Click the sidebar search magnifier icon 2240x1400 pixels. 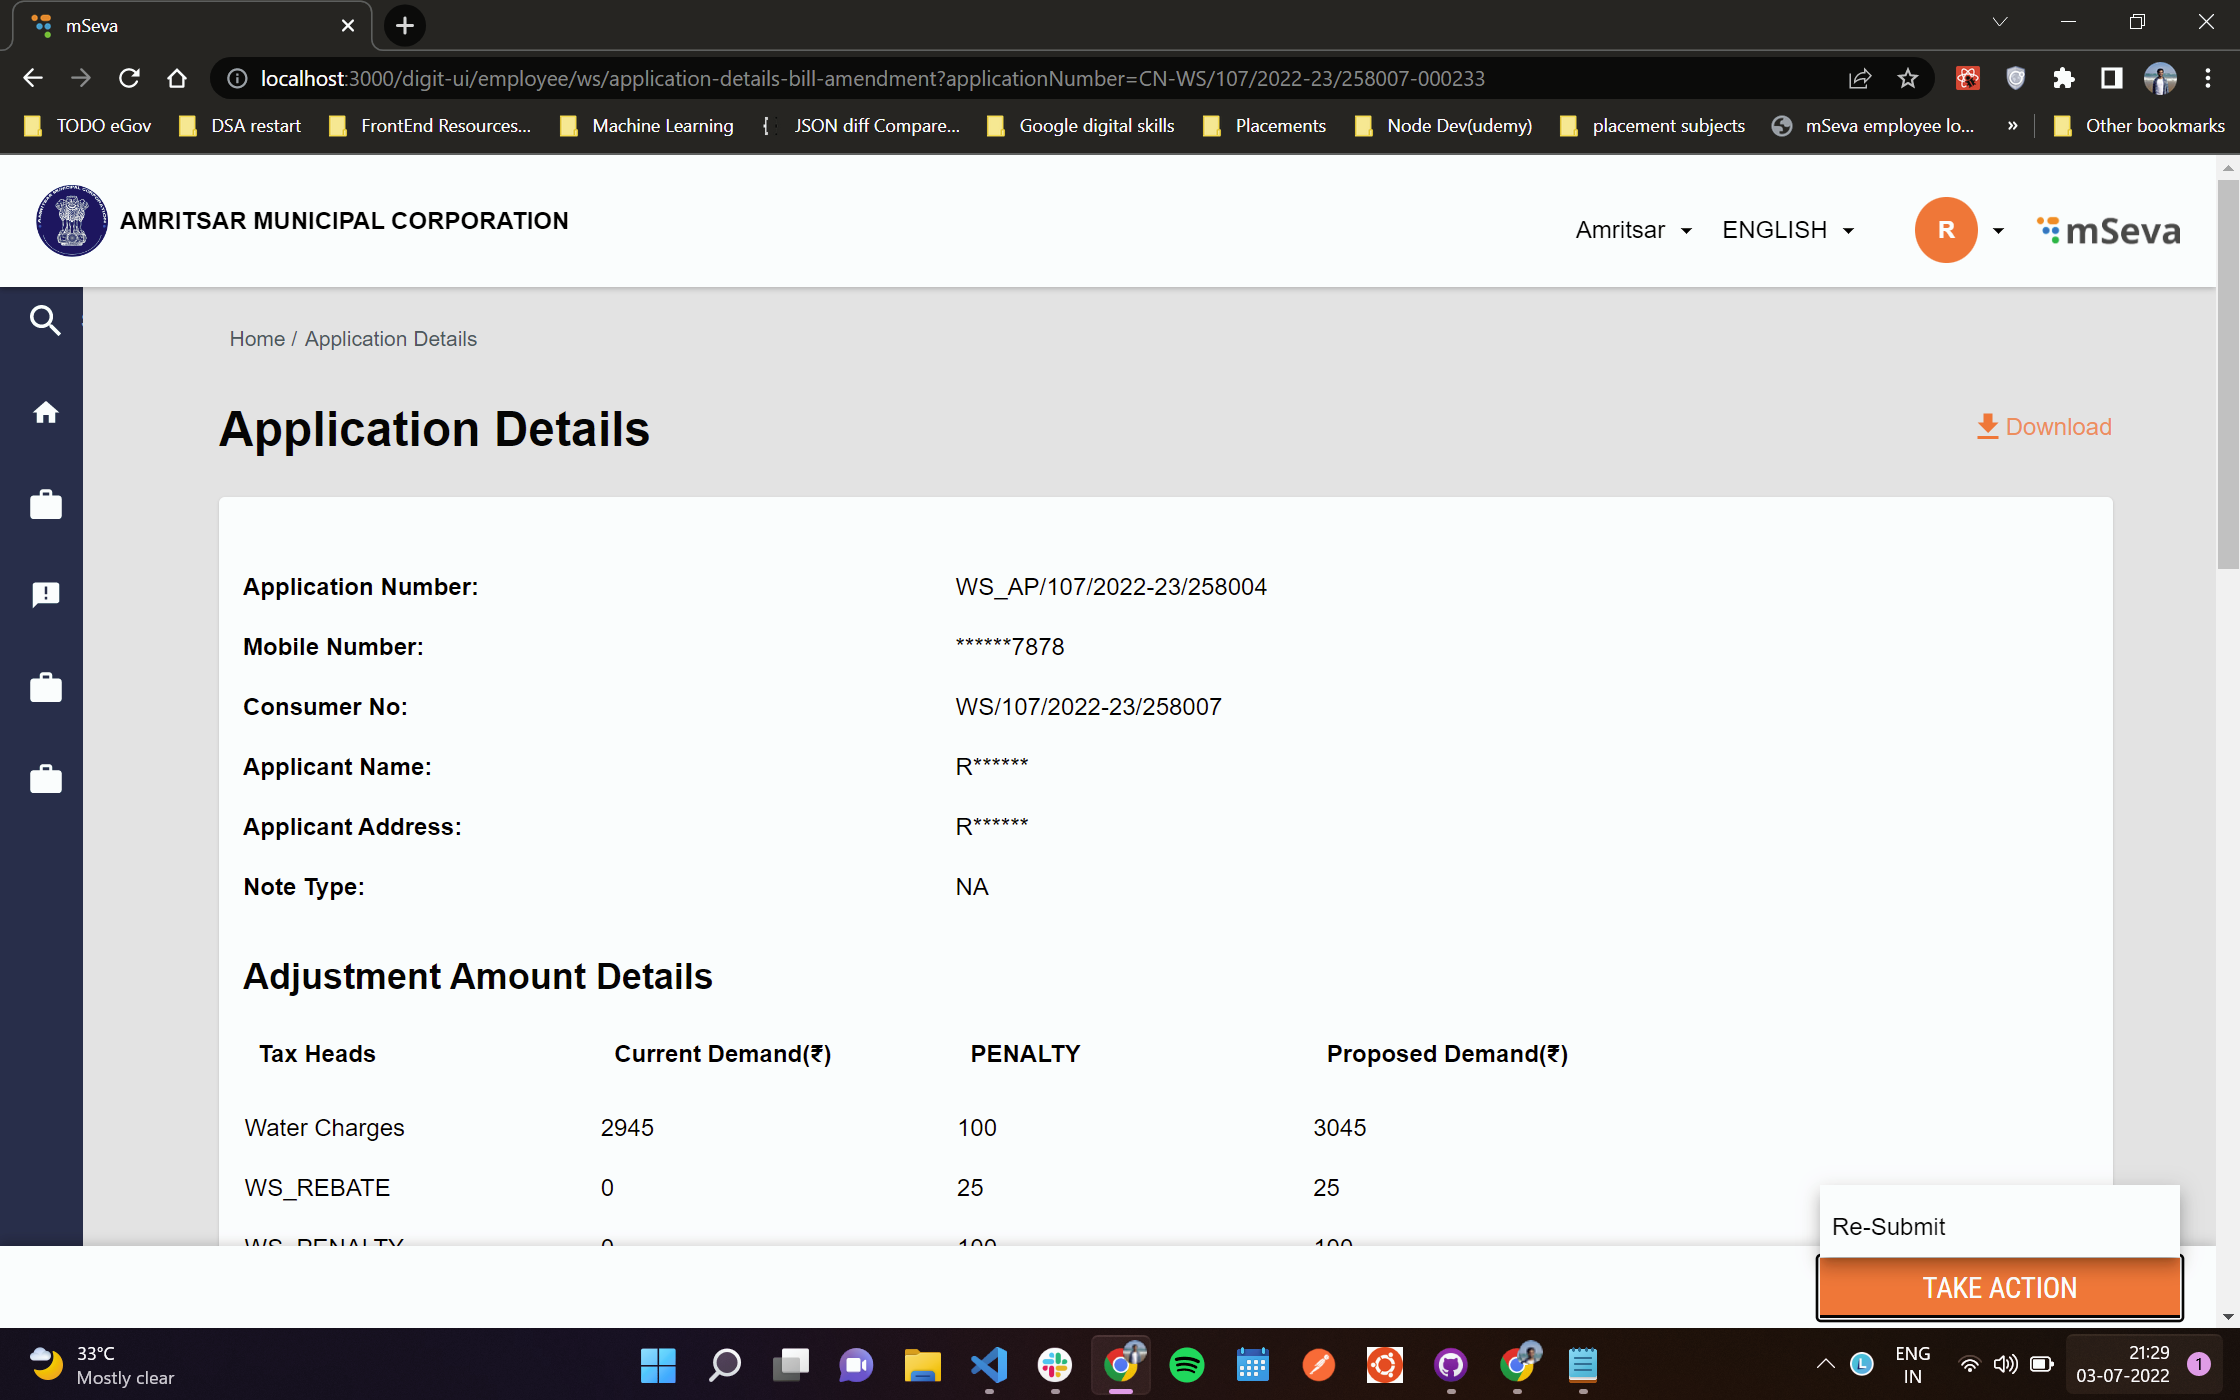point(45,320)
